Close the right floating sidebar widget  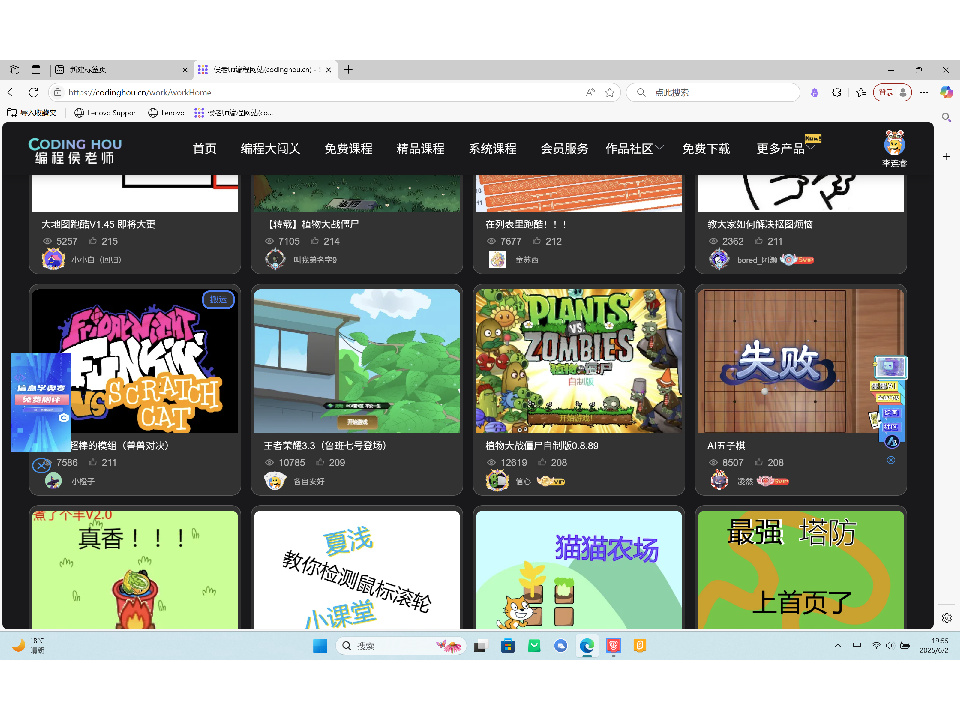pos(891,460)
